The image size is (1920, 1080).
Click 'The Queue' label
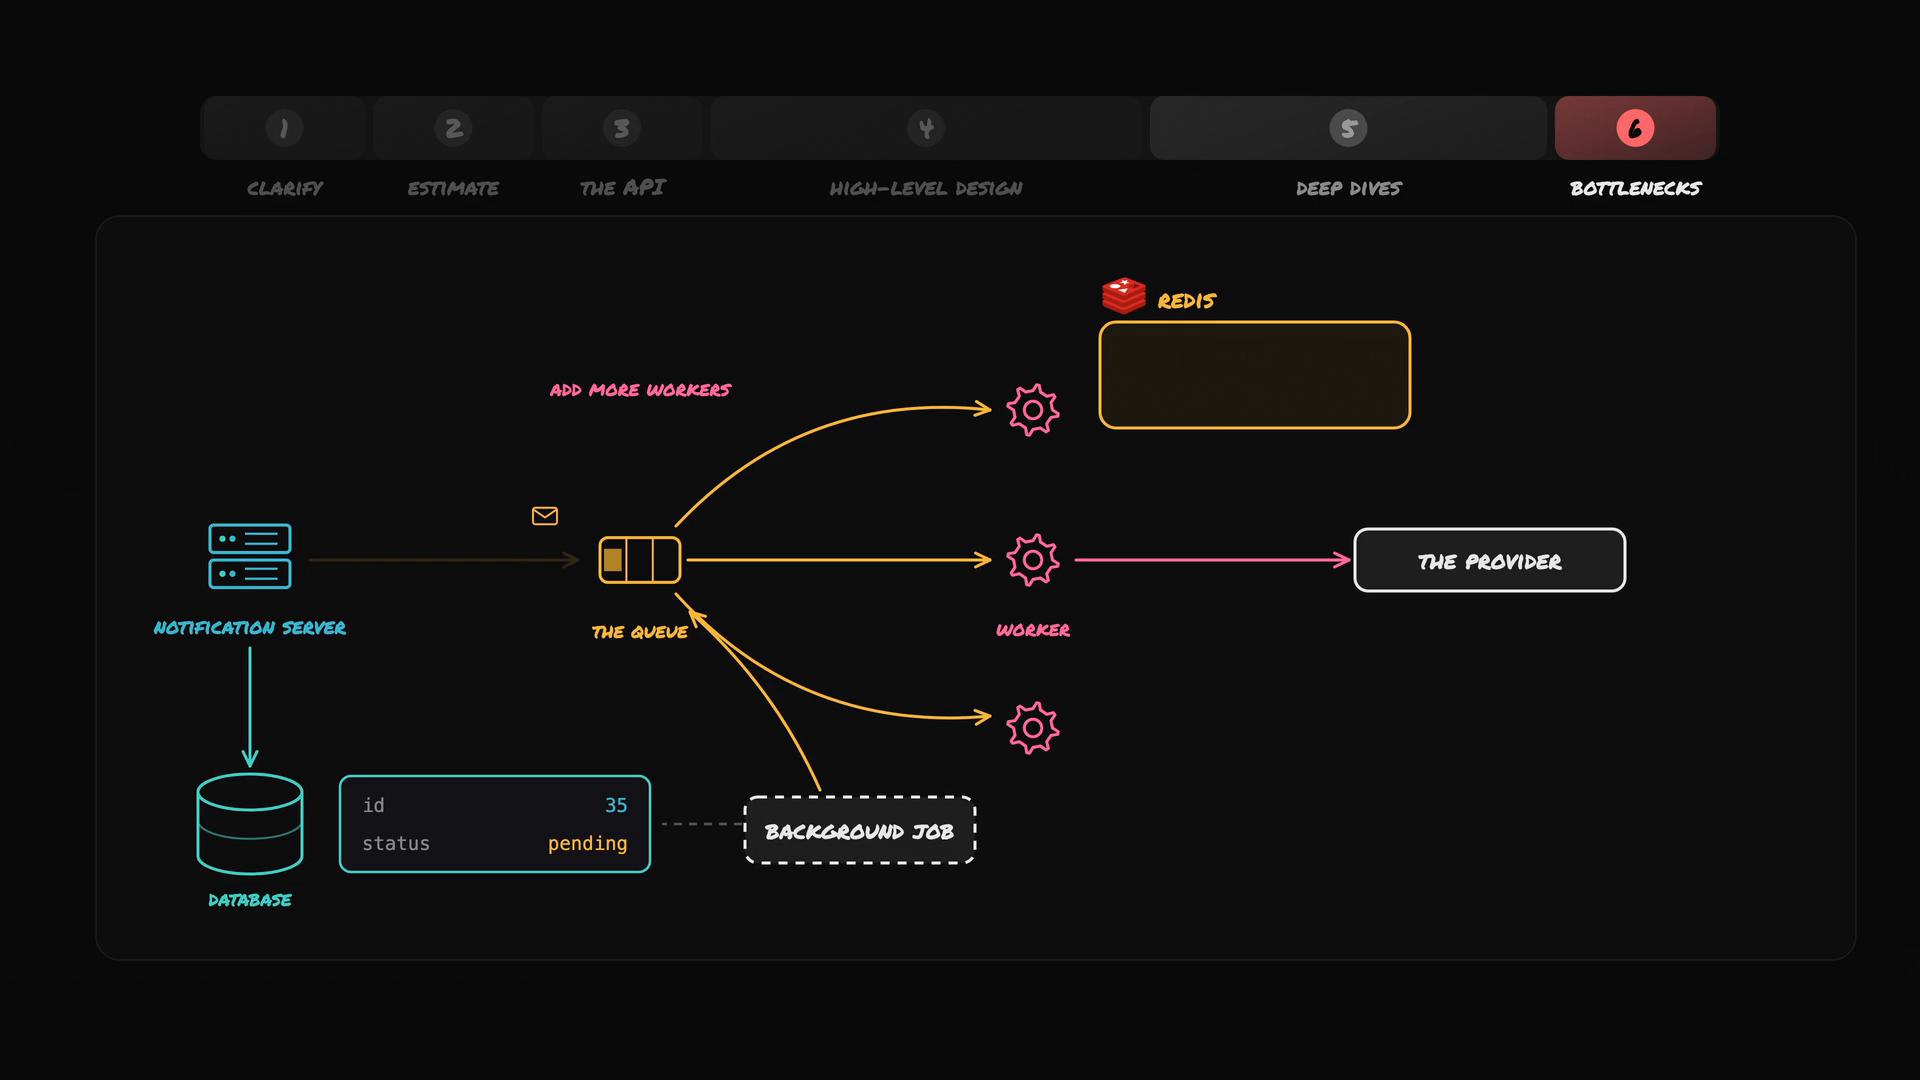pyautogui.click(x=640, y=632)
